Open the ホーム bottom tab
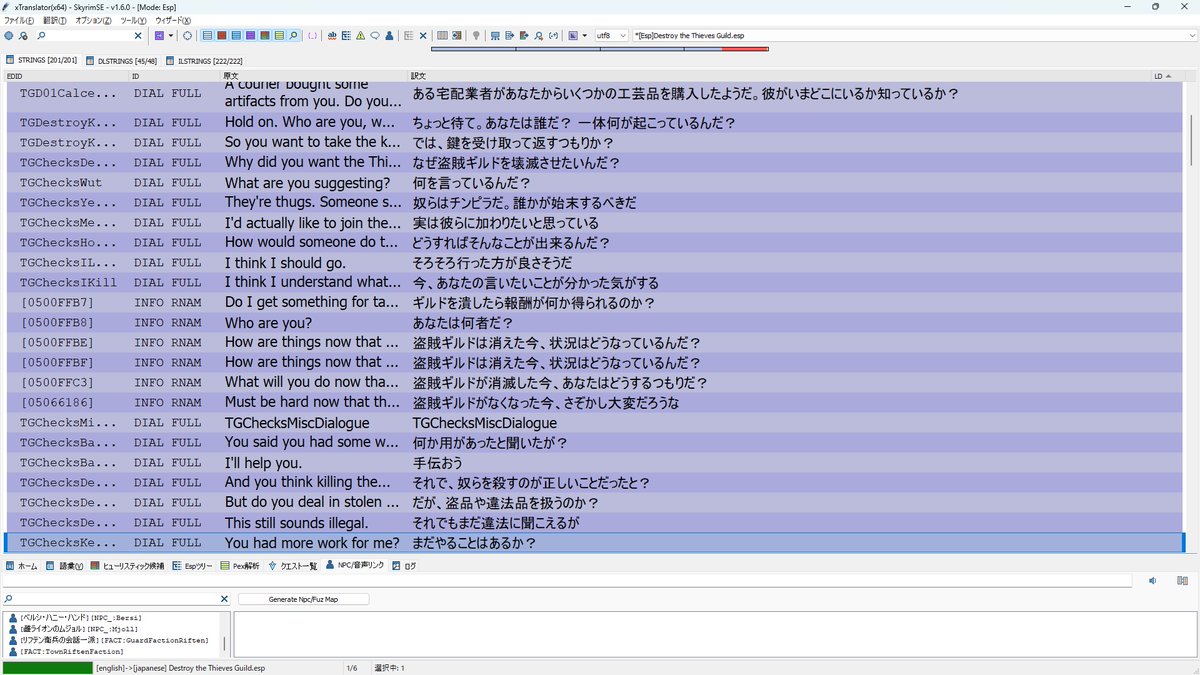The width and height of the screenshot is (1200, 675). pyautogui.click(x=21, y=566)
